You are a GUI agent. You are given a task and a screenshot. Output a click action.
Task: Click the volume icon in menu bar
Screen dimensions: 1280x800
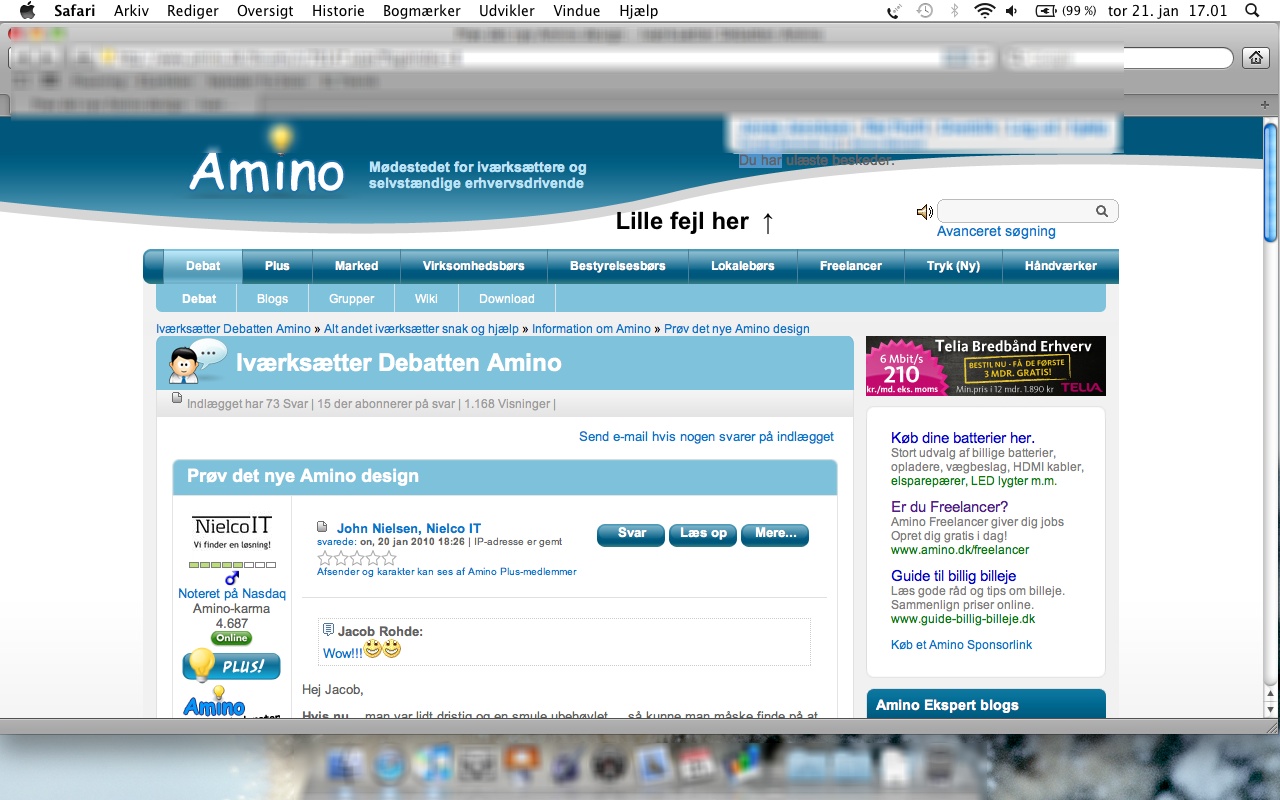1012,11
